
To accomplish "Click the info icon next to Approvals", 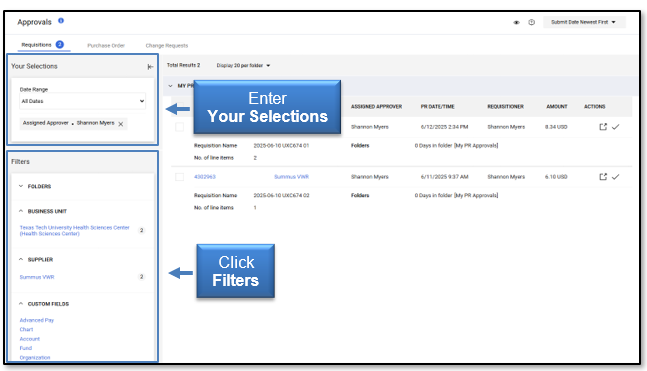I will [61, 21].
